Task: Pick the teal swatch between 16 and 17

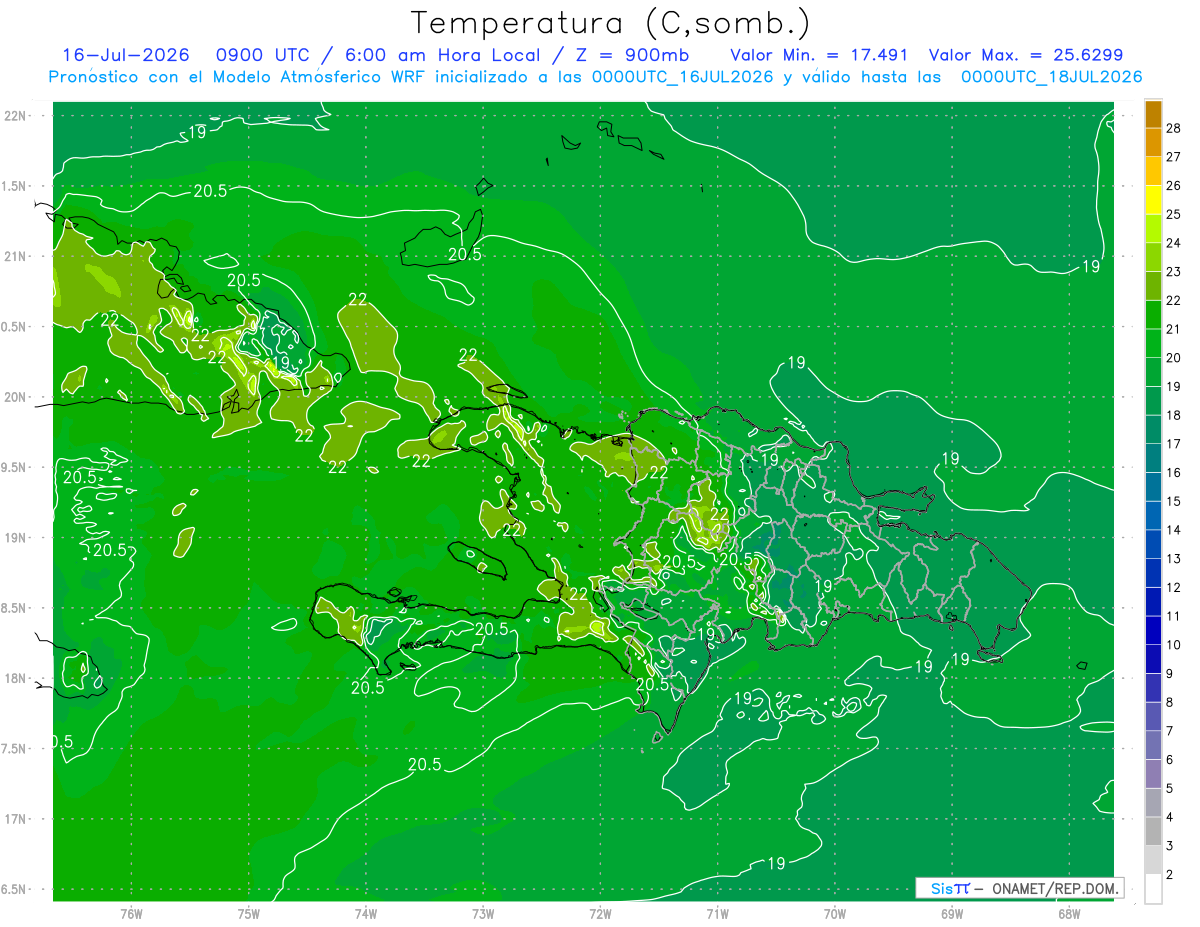Action: click(1153, 458)
